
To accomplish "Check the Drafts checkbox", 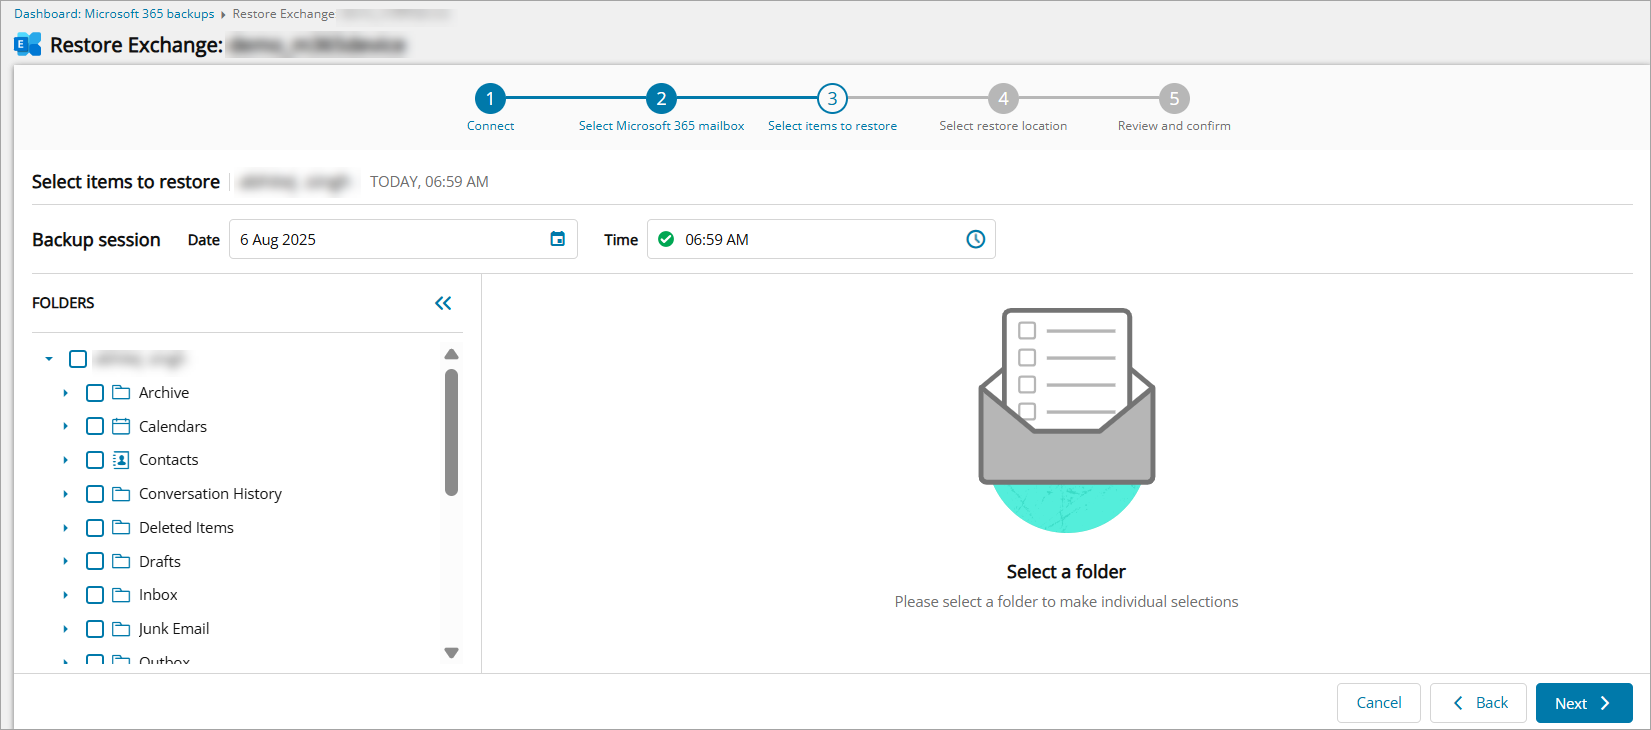I will tap(95, 561).
